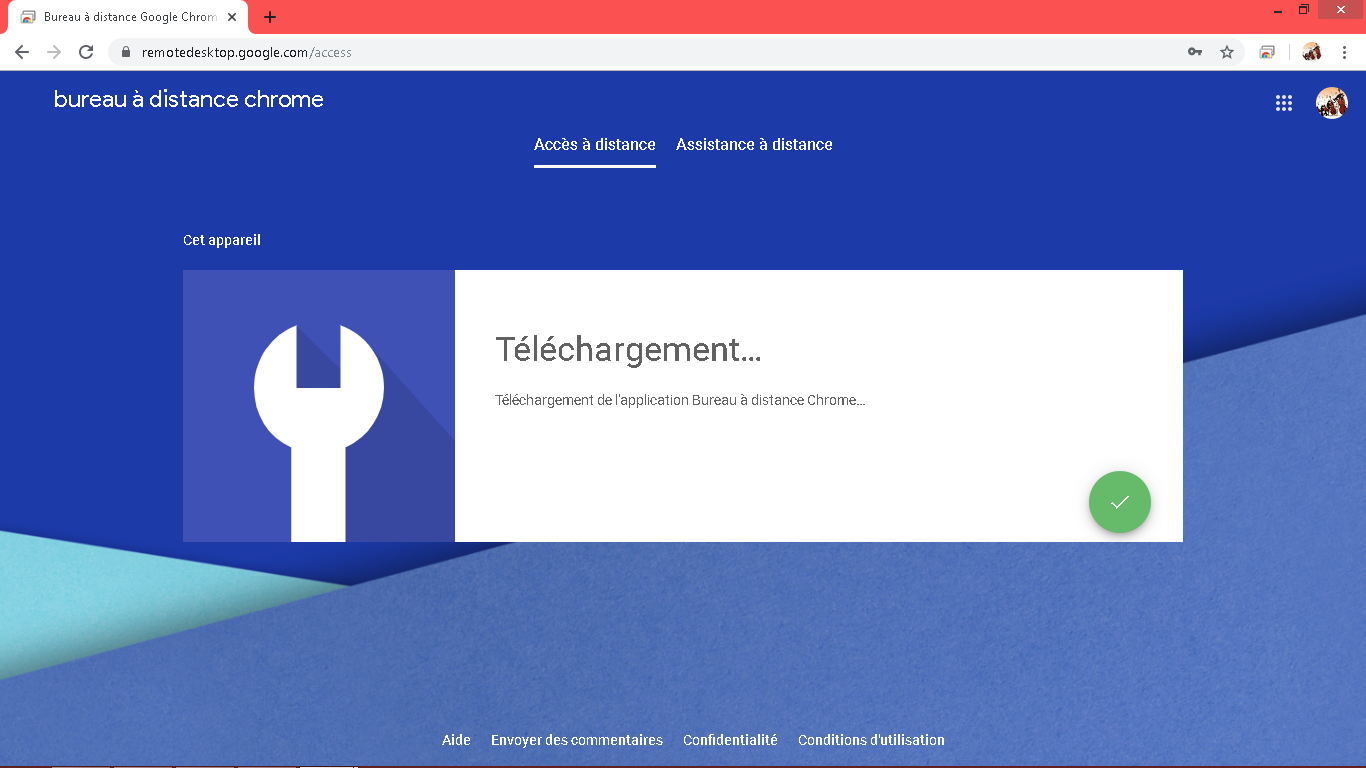Click the padlock site security icon
This screenshot has height=768, width=1366.
pos(126,52)
